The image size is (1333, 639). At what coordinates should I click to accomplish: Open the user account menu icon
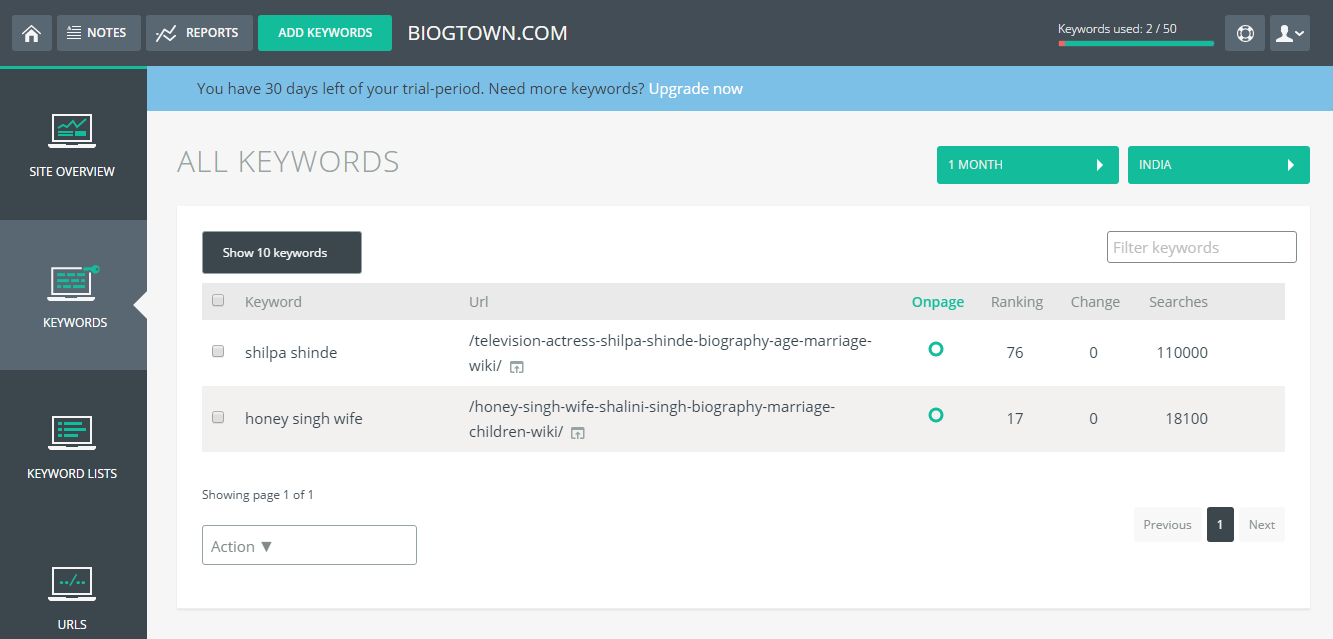[1290, 33]
